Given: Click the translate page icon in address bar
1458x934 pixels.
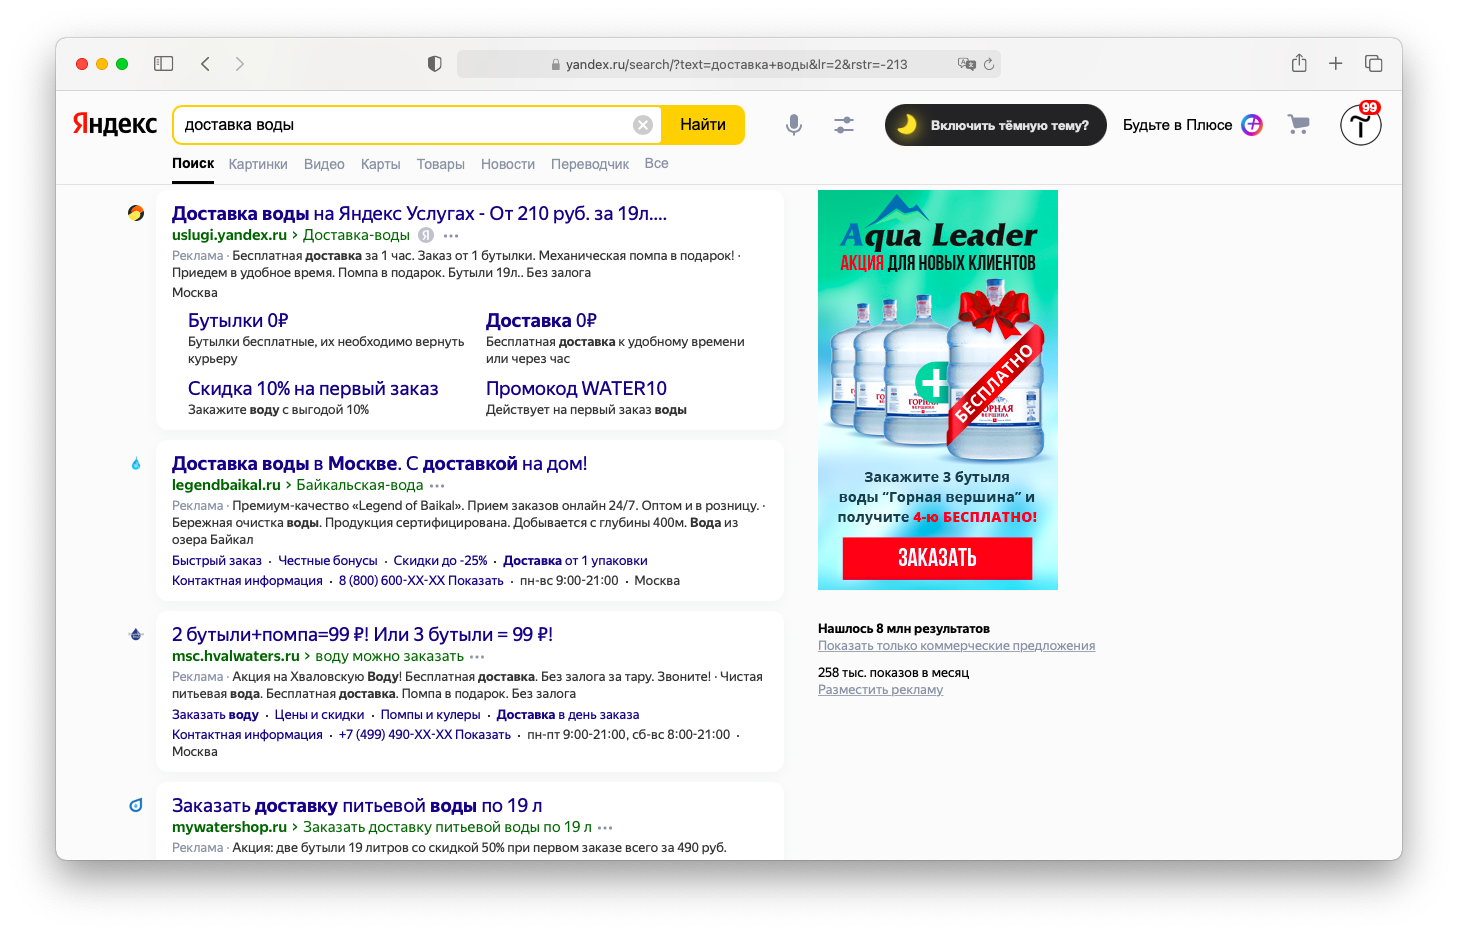Looking at the screenshot, I should (966, 64).
